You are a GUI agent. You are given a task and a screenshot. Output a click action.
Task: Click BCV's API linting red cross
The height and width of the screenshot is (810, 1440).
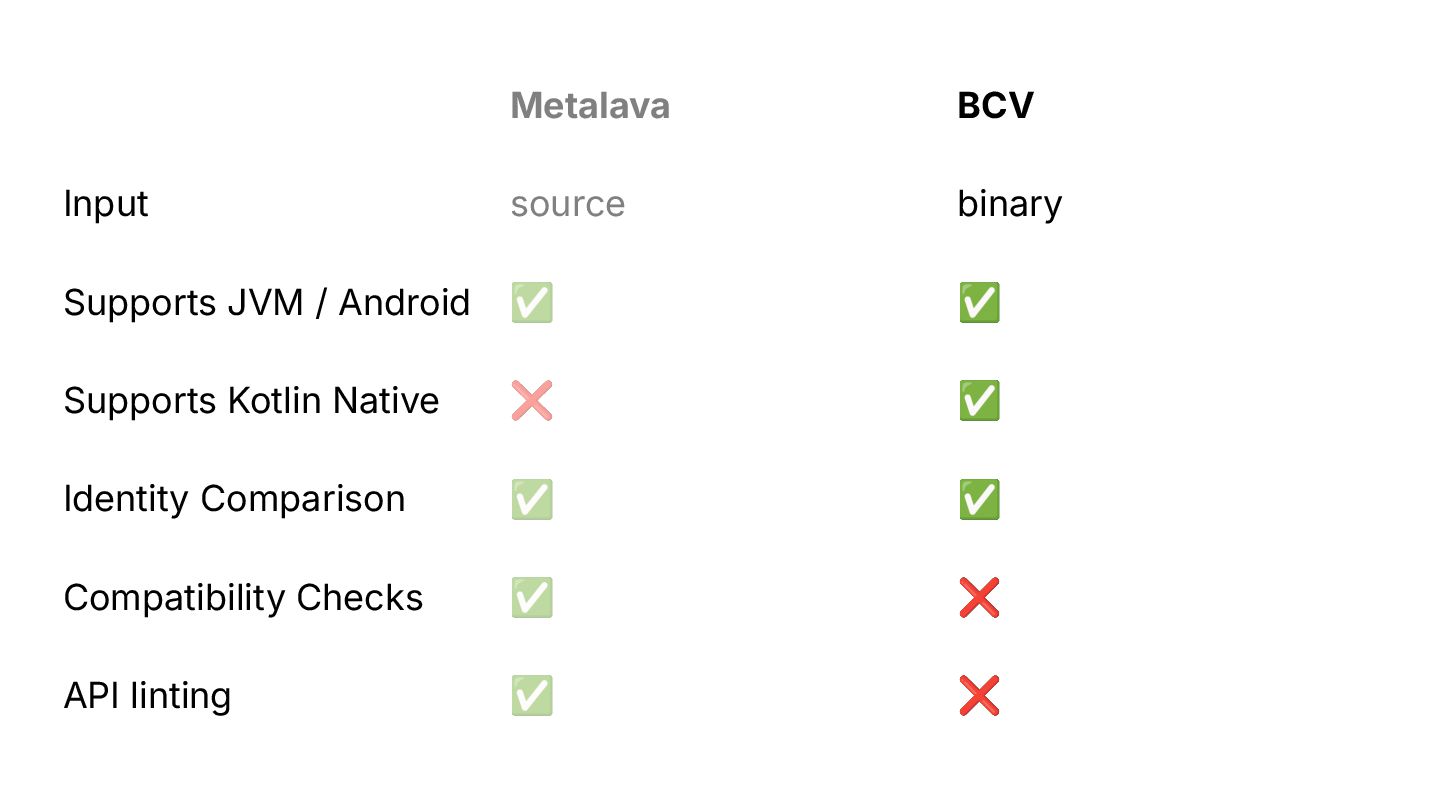pos(979,695)
